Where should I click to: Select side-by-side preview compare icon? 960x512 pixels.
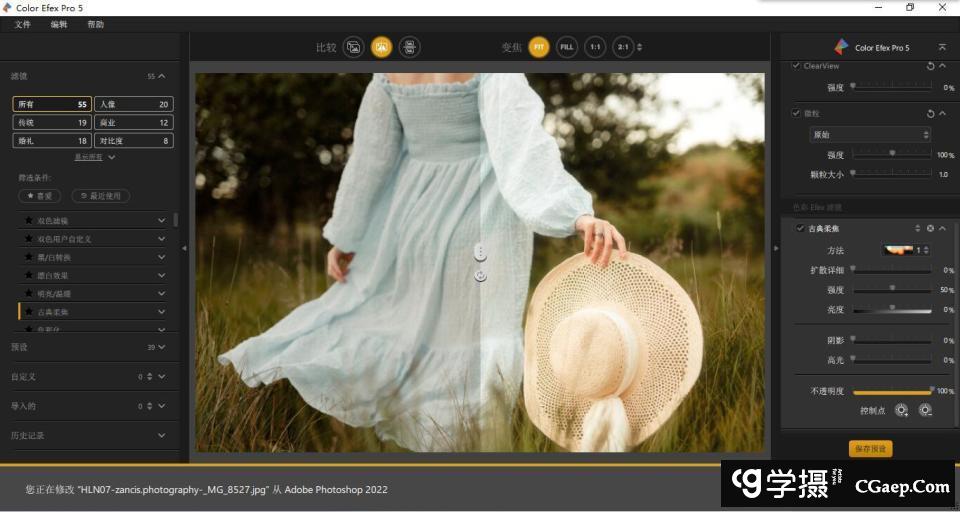[409, 47]
